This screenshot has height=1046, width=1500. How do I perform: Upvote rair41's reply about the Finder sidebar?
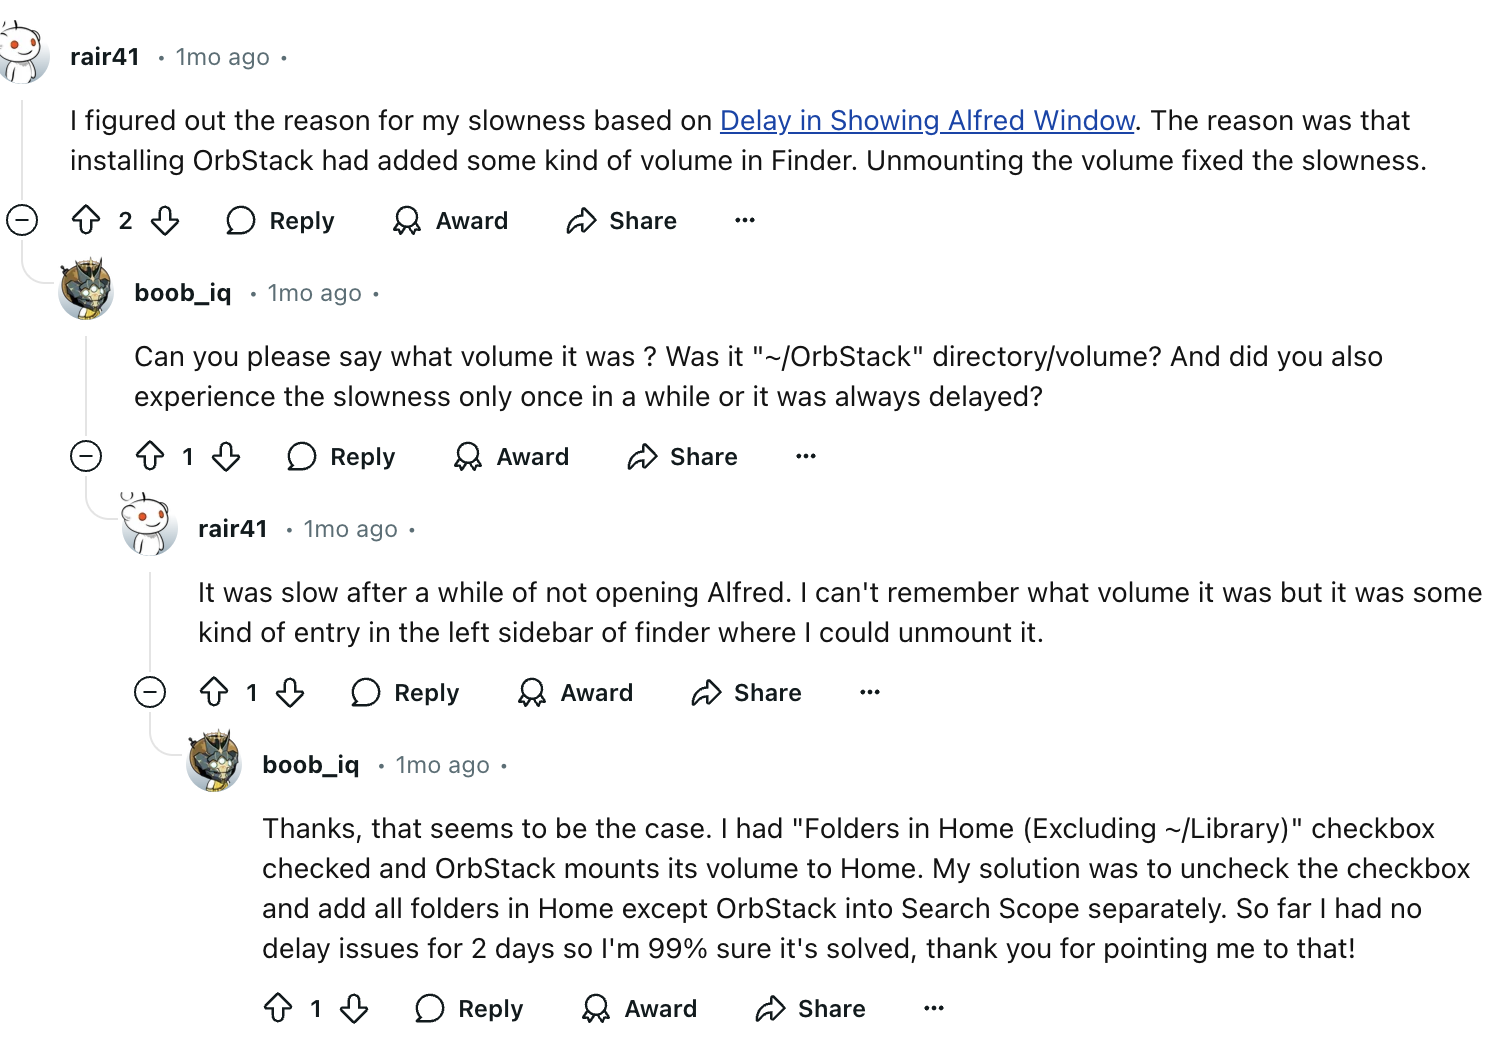pos(214,692)
